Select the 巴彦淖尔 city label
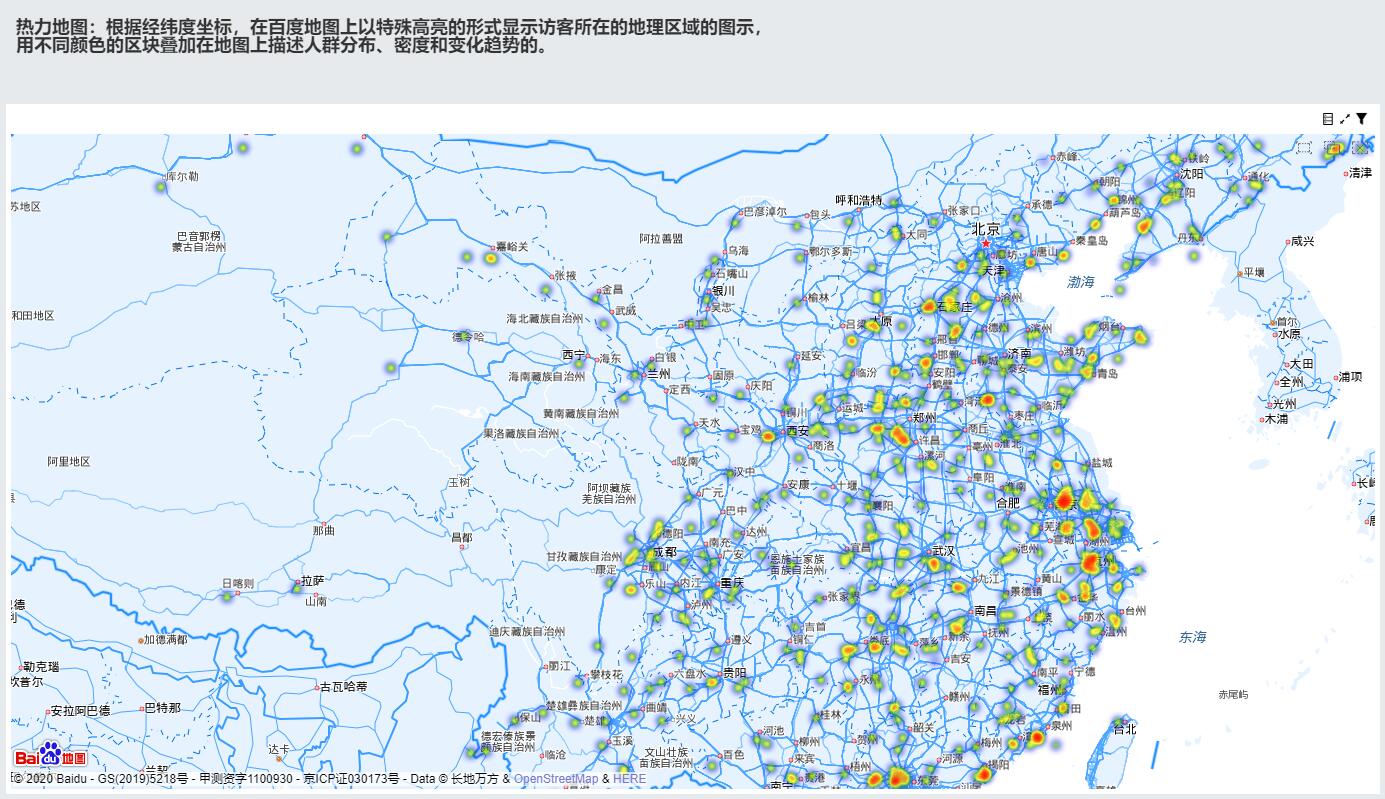Viewport: 1385px width, 799px height. [x=765, y=212]
